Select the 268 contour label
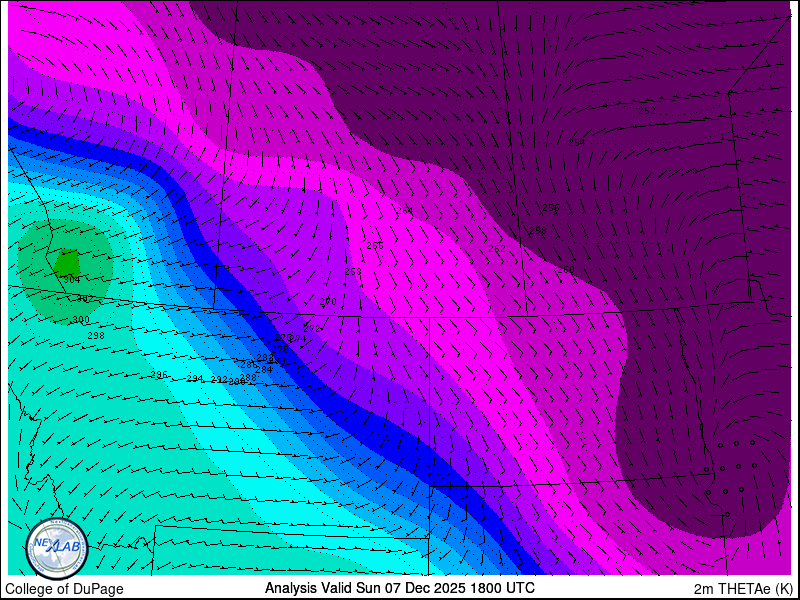This screenshot has height=600, width=800. (x=353, y=272)
